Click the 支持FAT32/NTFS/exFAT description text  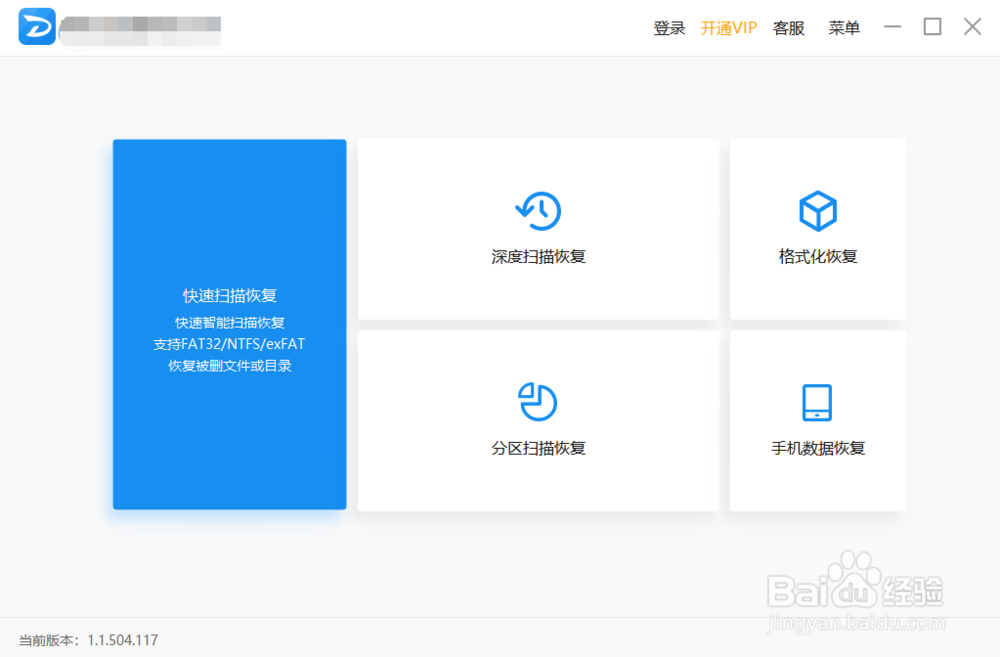click(x=229, y=343)
